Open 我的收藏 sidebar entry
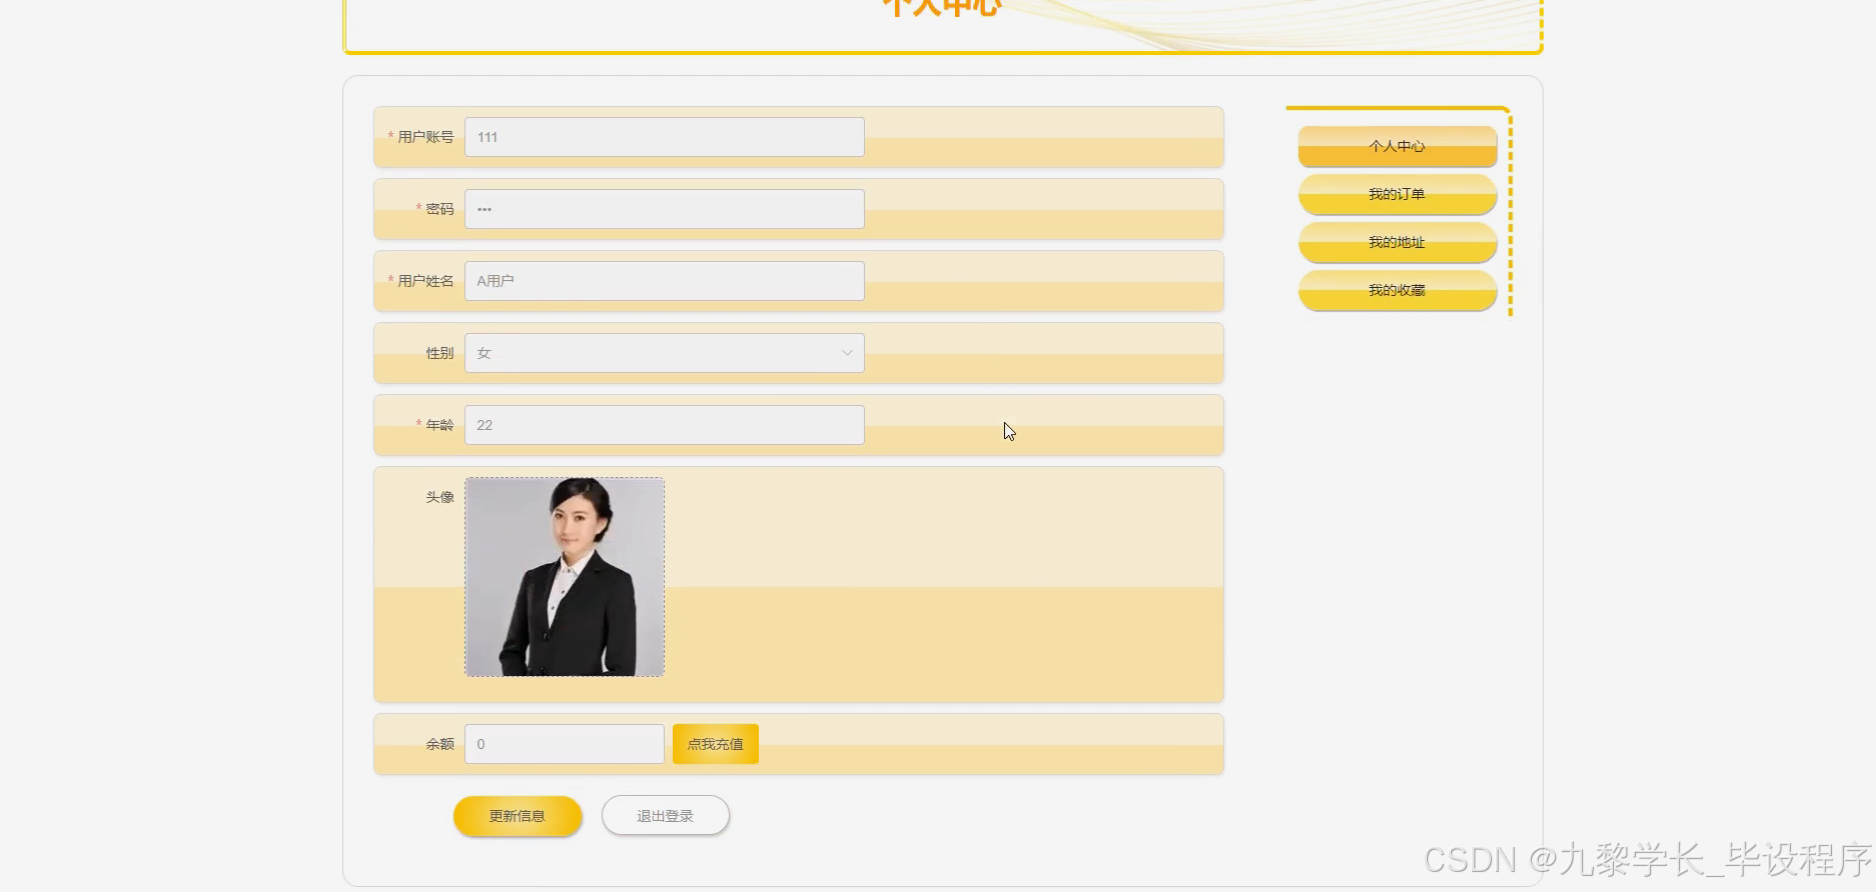 [x=1397, y=290]
